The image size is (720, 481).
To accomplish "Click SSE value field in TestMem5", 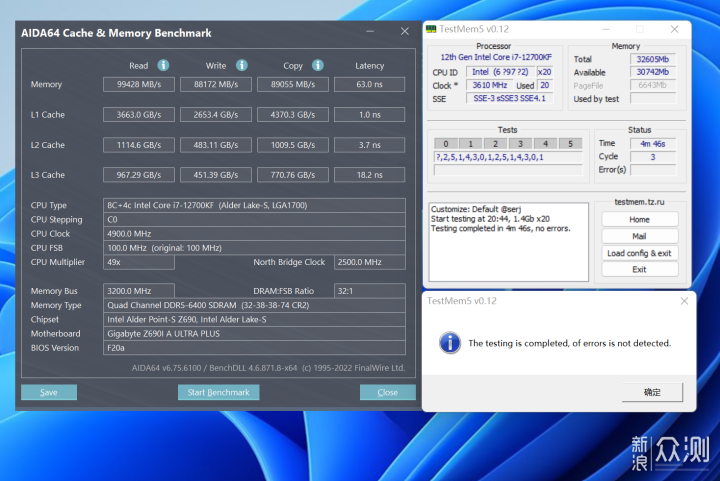I will click(510, 98).
